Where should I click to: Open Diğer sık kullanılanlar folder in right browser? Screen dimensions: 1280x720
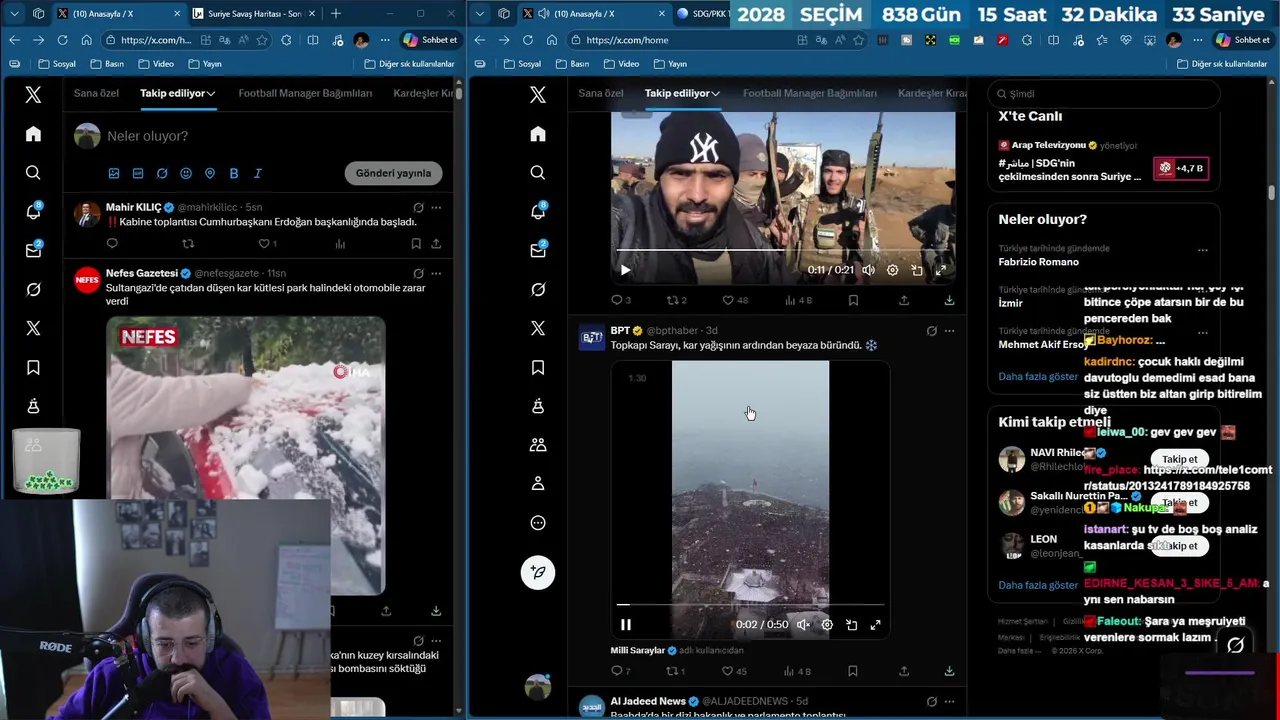pyautogui.click(x=1222, y=64)
